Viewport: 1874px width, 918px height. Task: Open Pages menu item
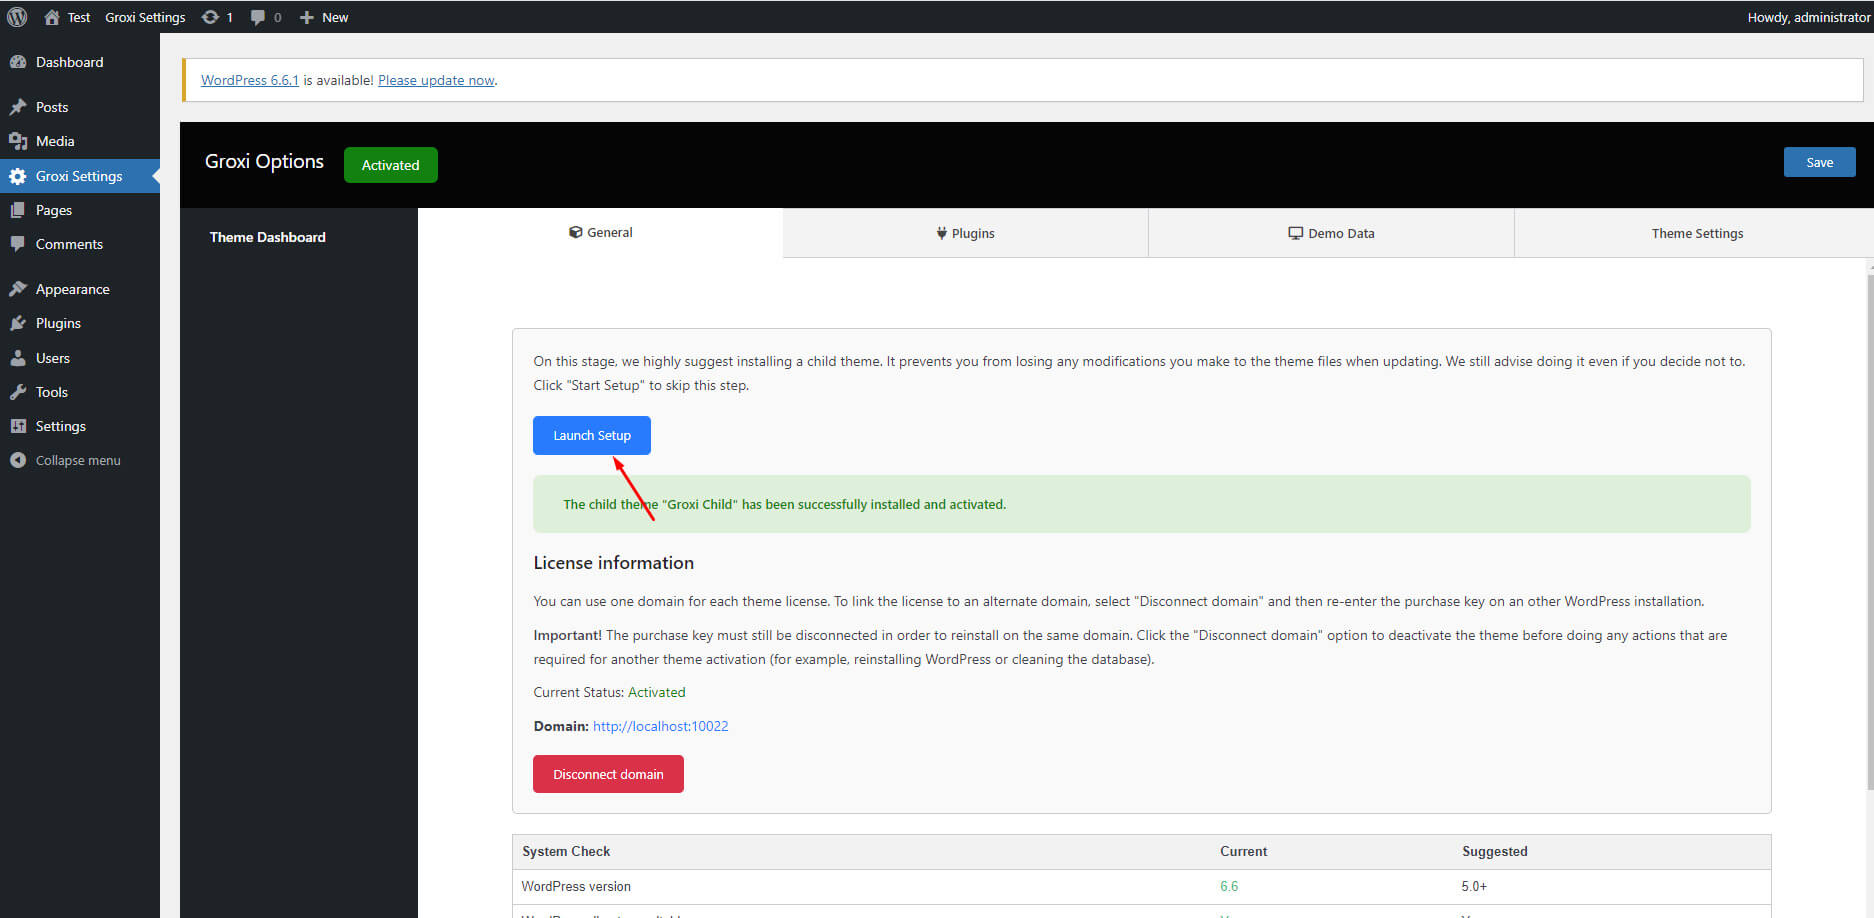tap(80, 210)
